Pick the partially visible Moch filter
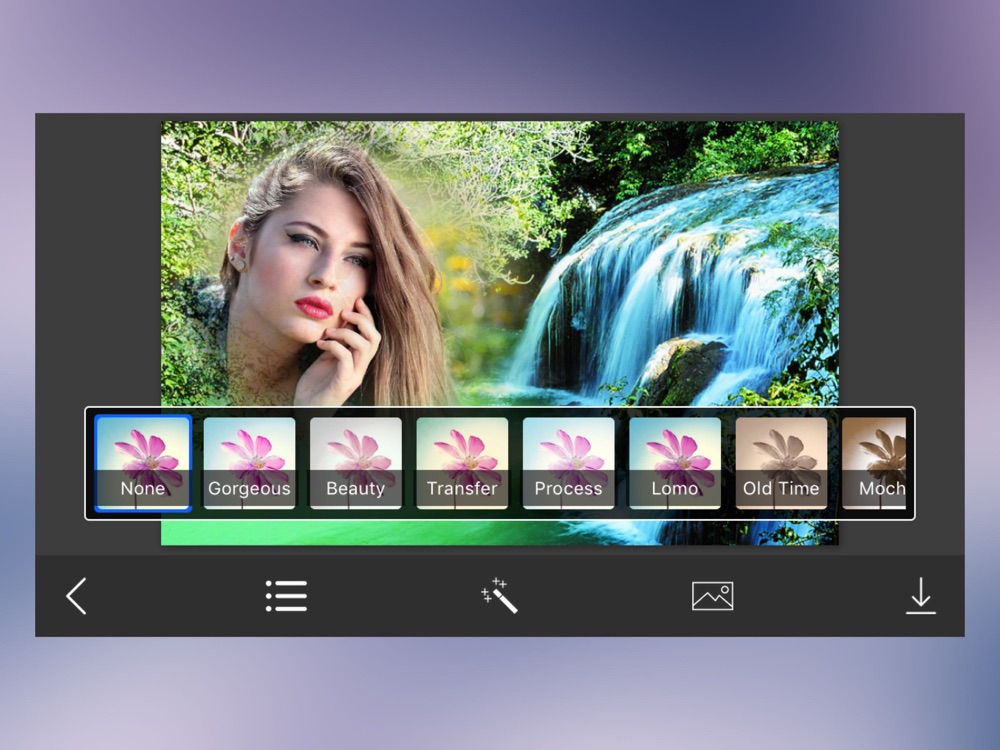The width and height of the screenshot is (1000, 750). (x=874, y=463)
